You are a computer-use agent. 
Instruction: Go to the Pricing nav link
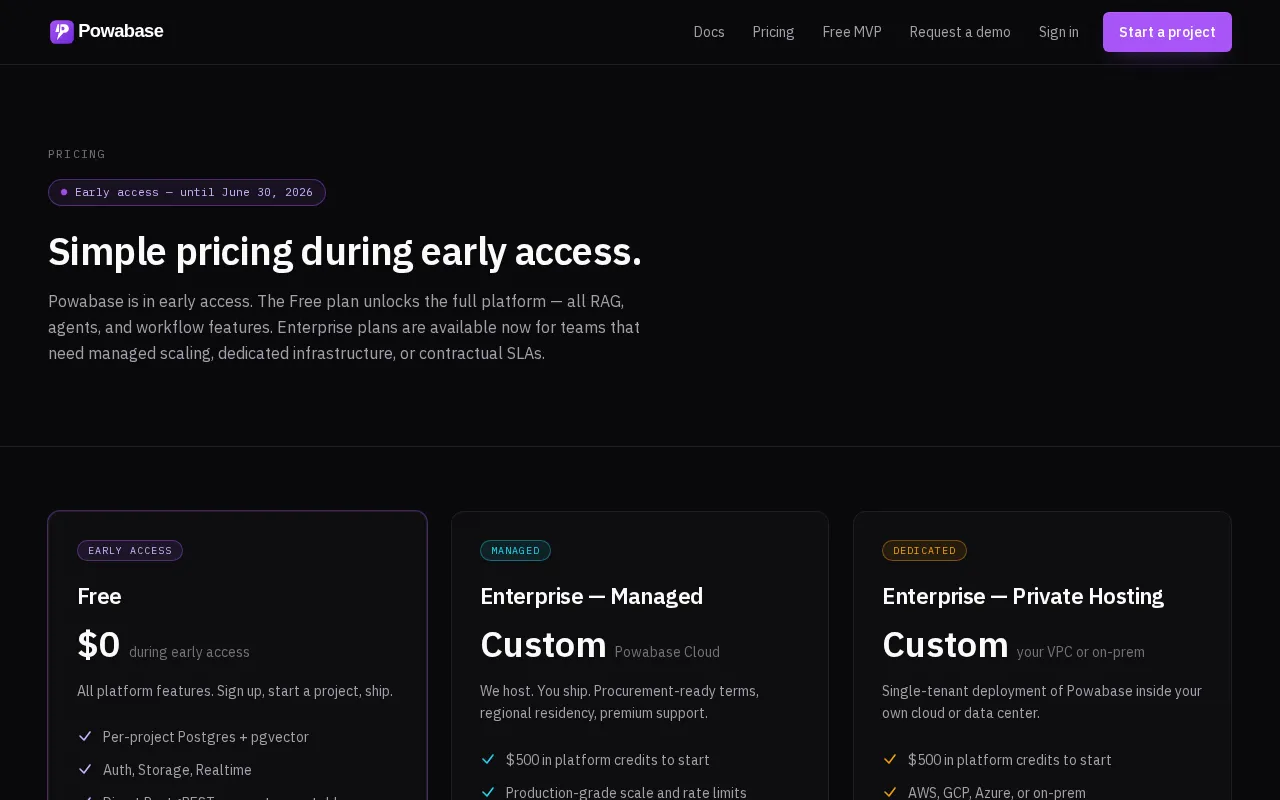pyautogui.click(x=773, y=32)
